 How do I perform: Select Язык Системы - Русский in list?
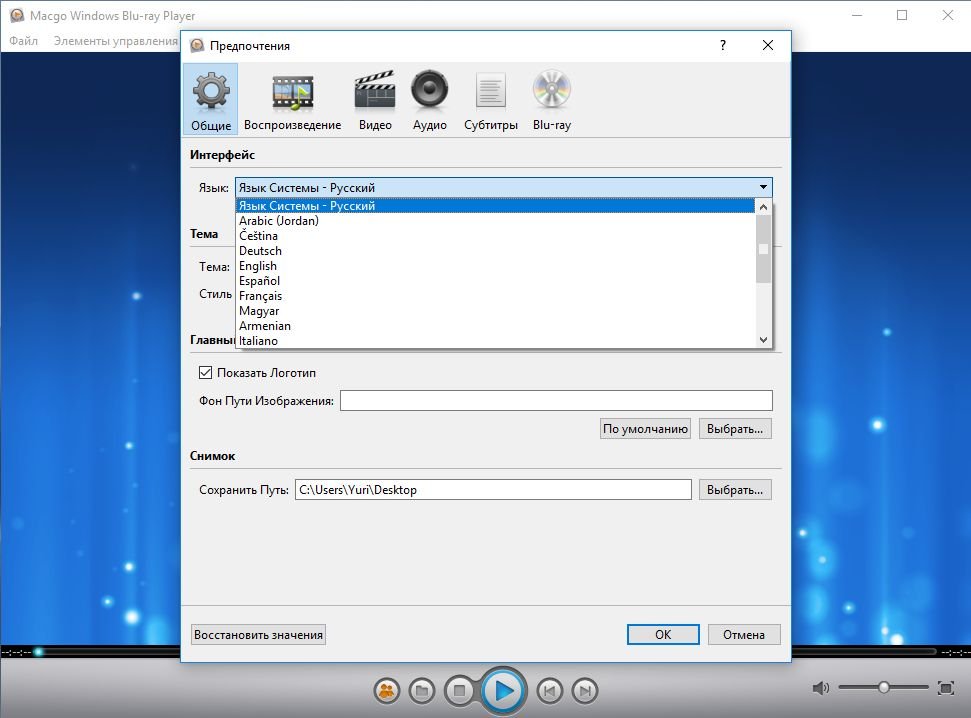[495, 206]
